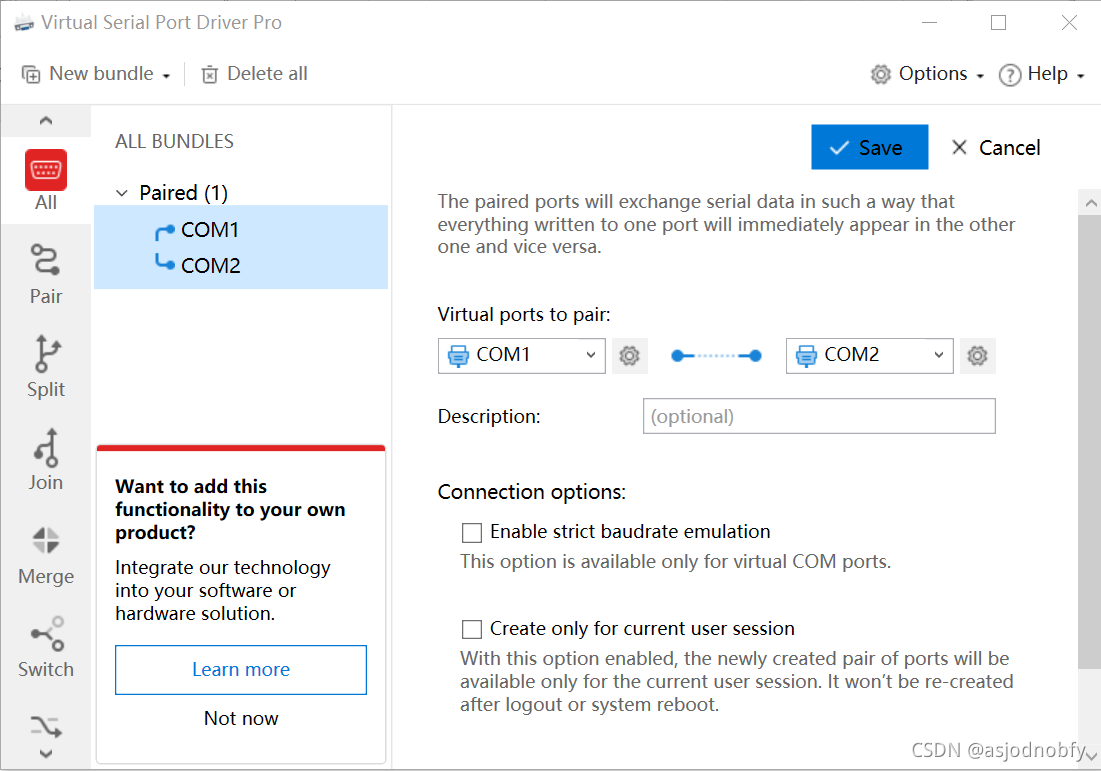Cancel the pair editing
The height and width of the screenshot is (771, 1101).
click(996, 147)
